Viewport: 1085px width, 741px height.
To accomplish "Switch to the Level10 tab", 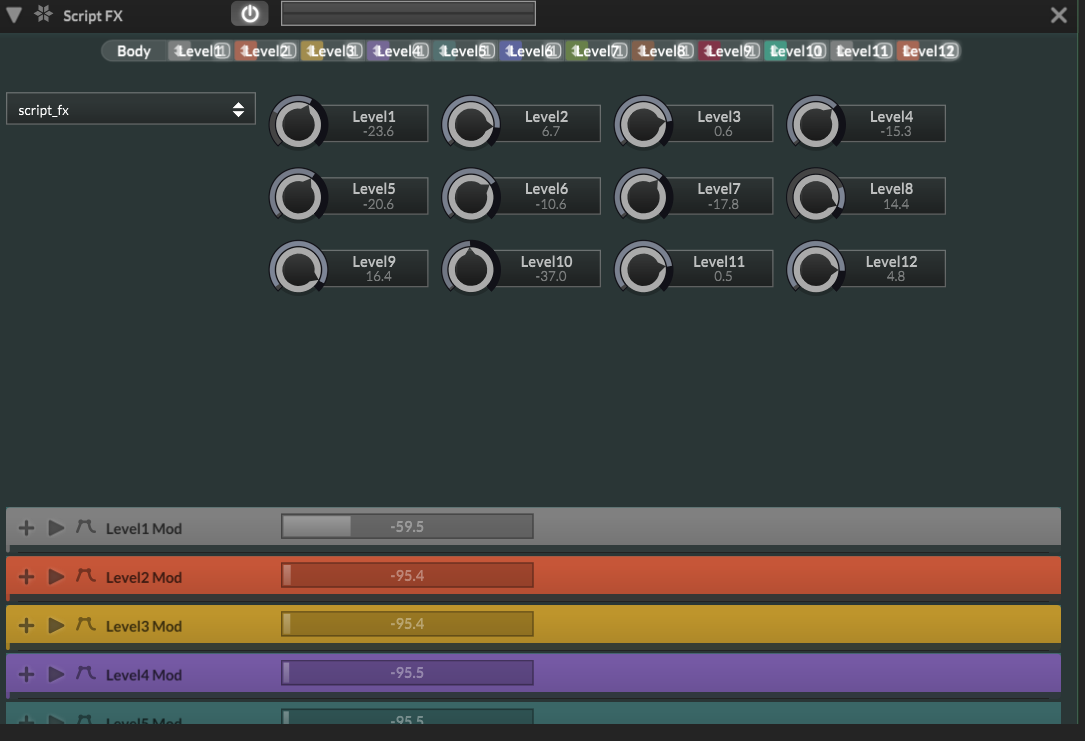I will [x=796, y=51].
